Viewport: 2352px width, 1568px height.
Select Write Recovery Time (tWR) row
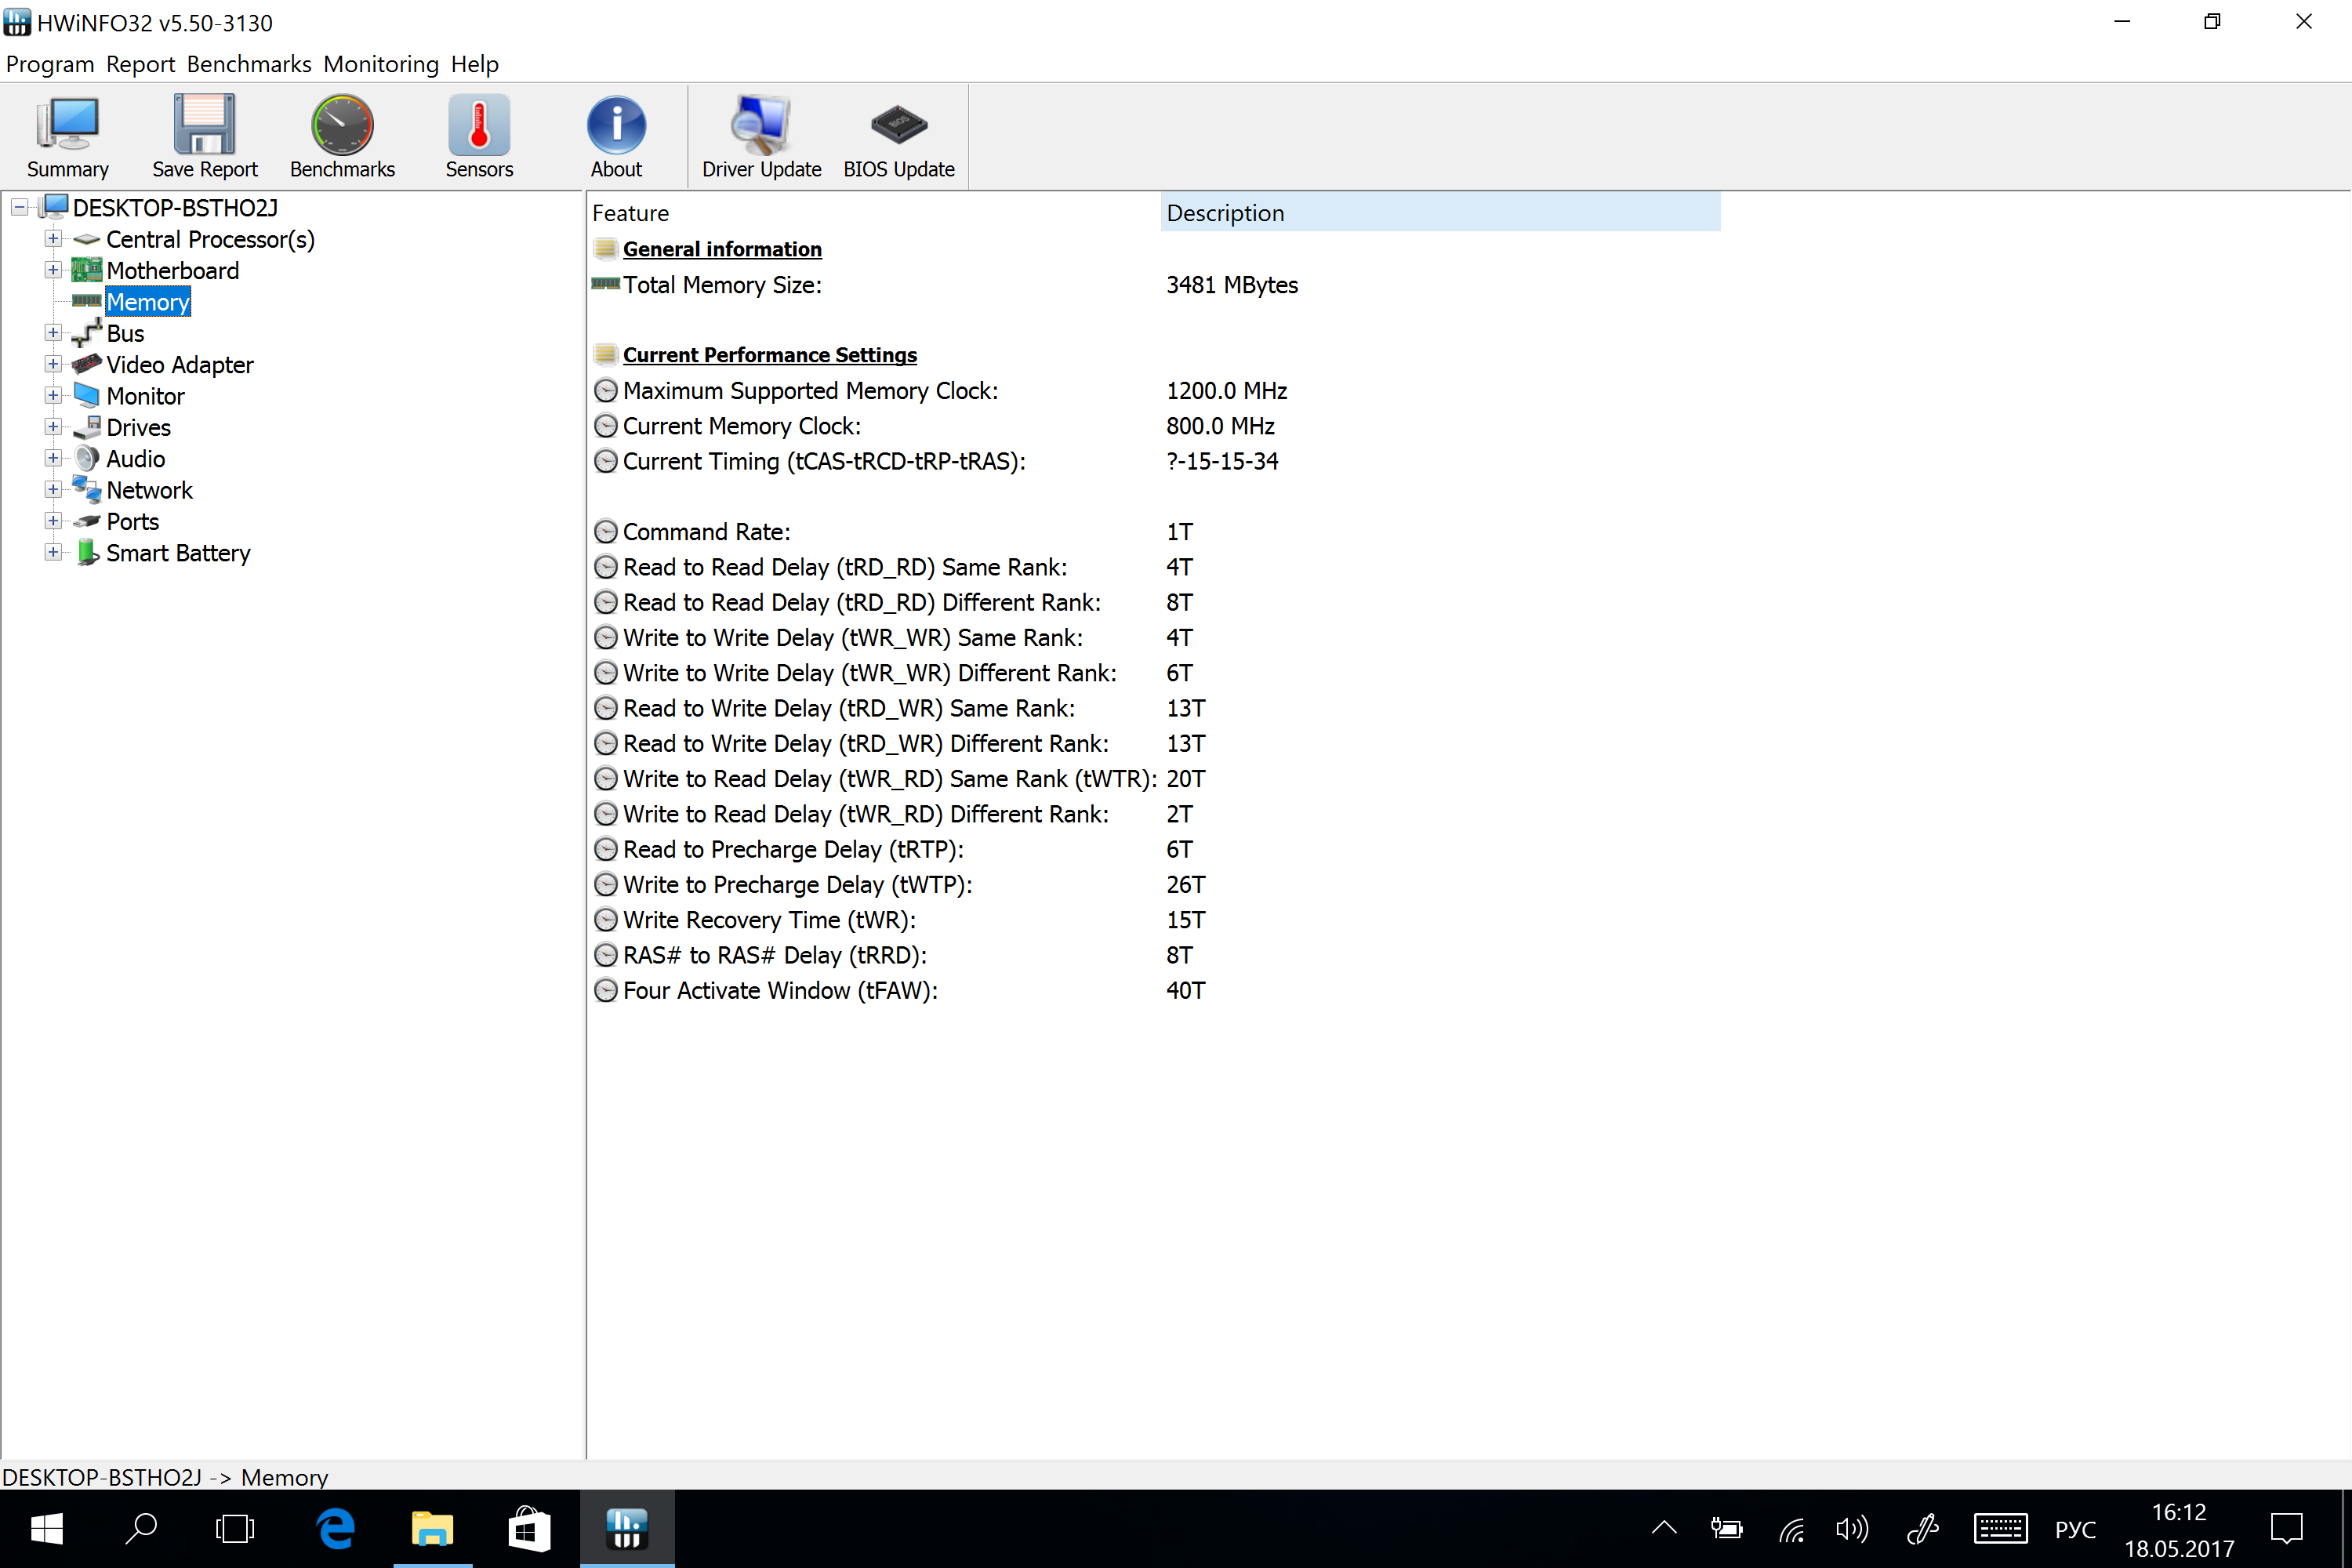pos(1155,920)
